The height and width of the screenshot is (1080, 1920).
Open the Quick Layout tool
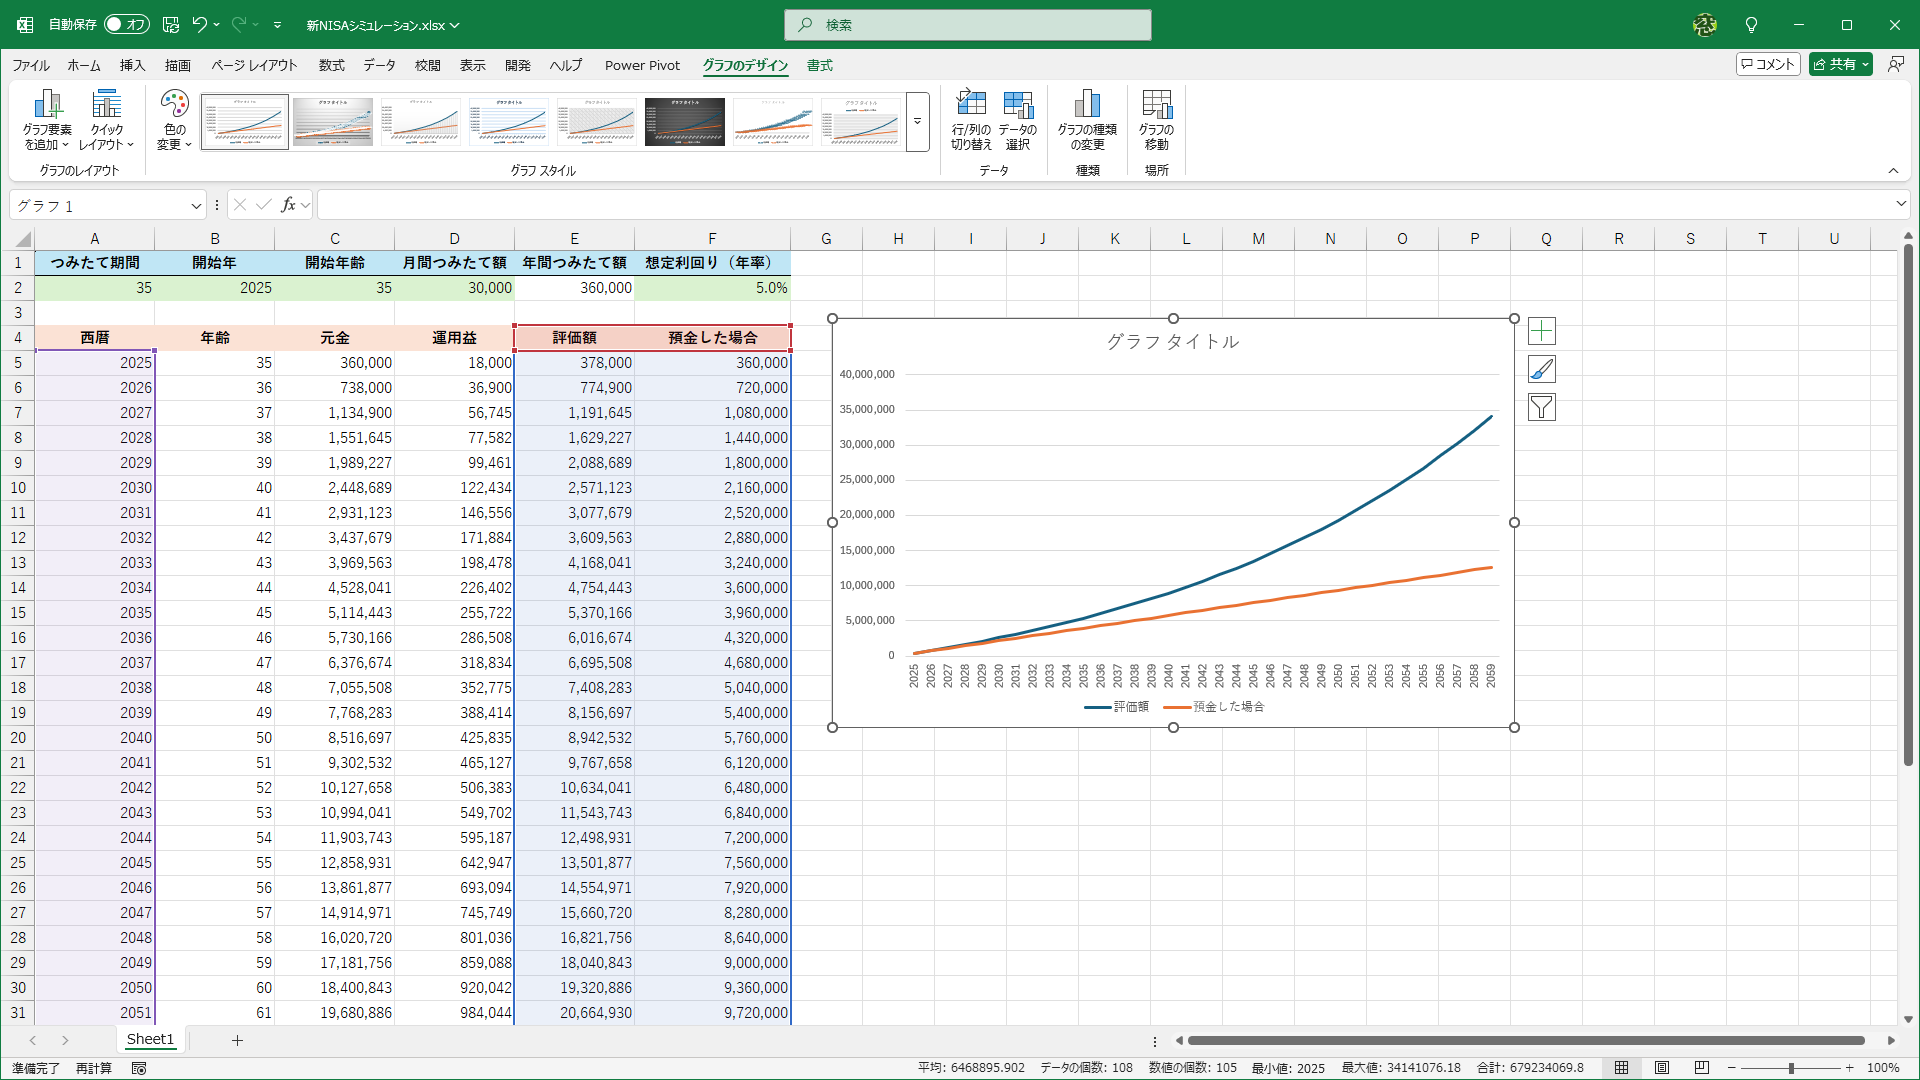click(106, 120)
